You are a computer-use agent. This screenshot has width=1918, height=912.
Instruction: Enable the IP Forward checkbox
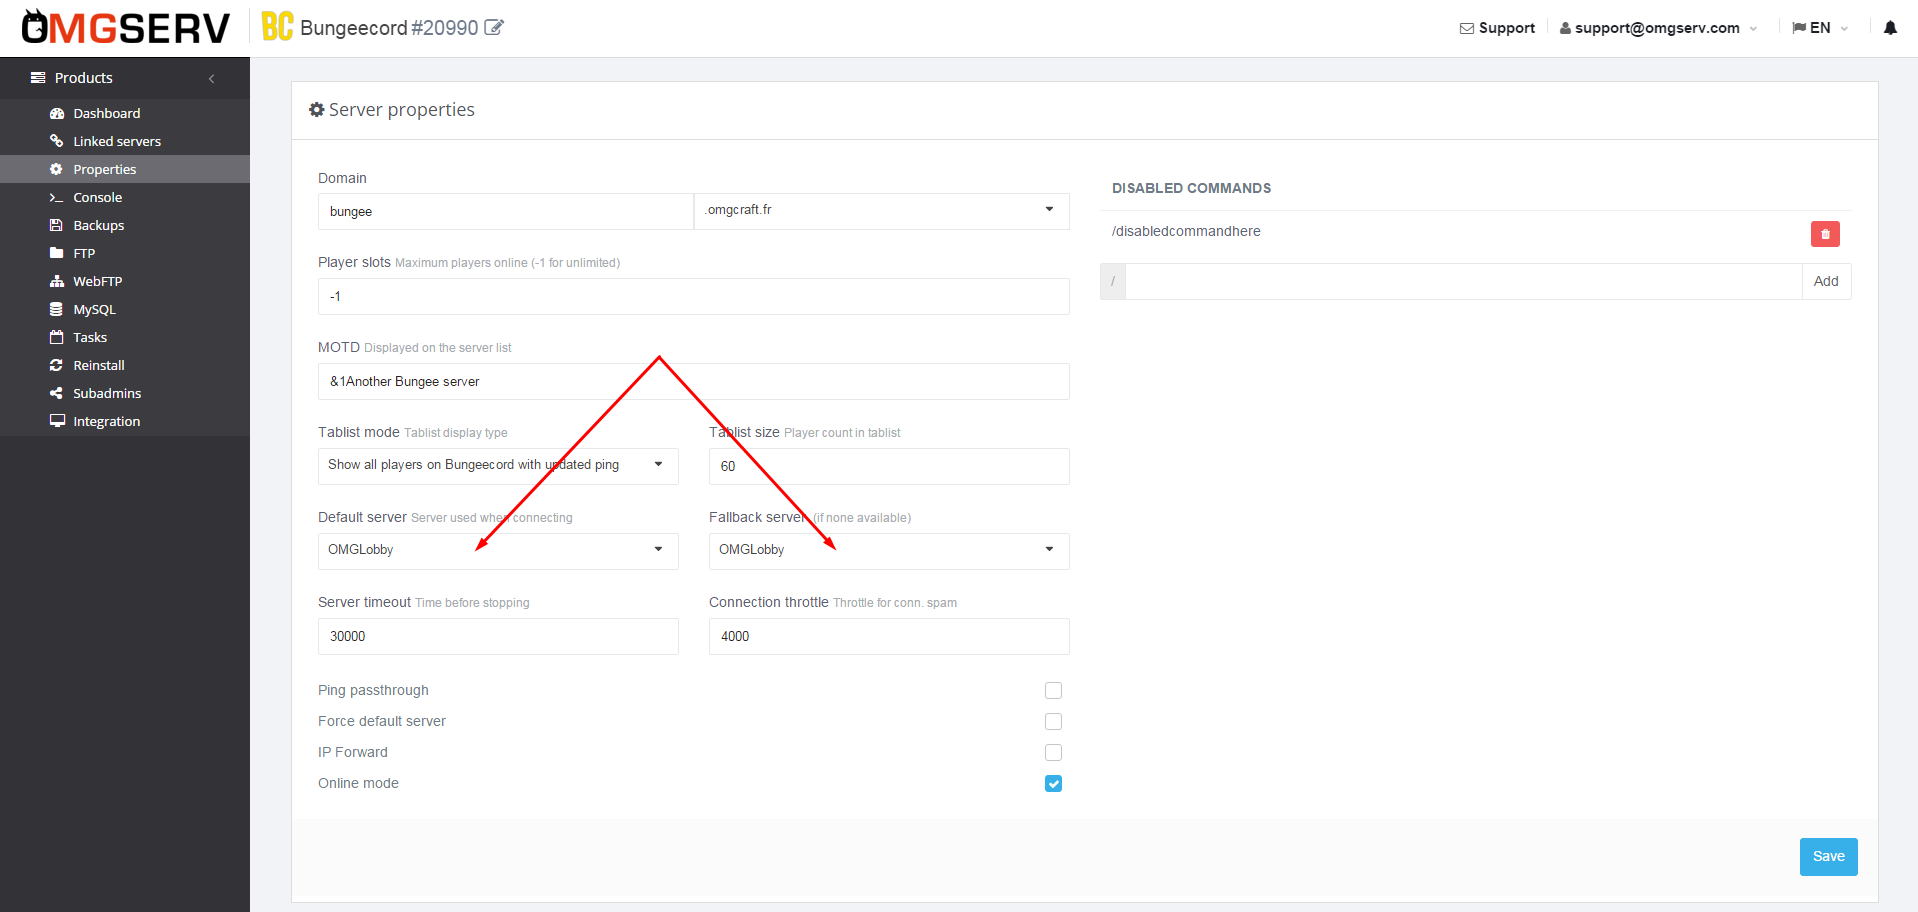1053,752
